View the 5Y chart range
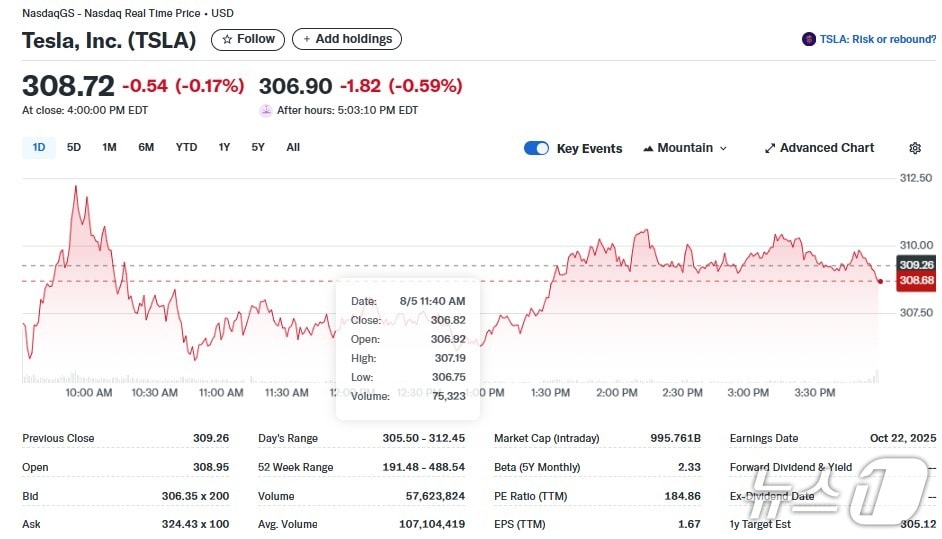 click(x=258, y=147)
